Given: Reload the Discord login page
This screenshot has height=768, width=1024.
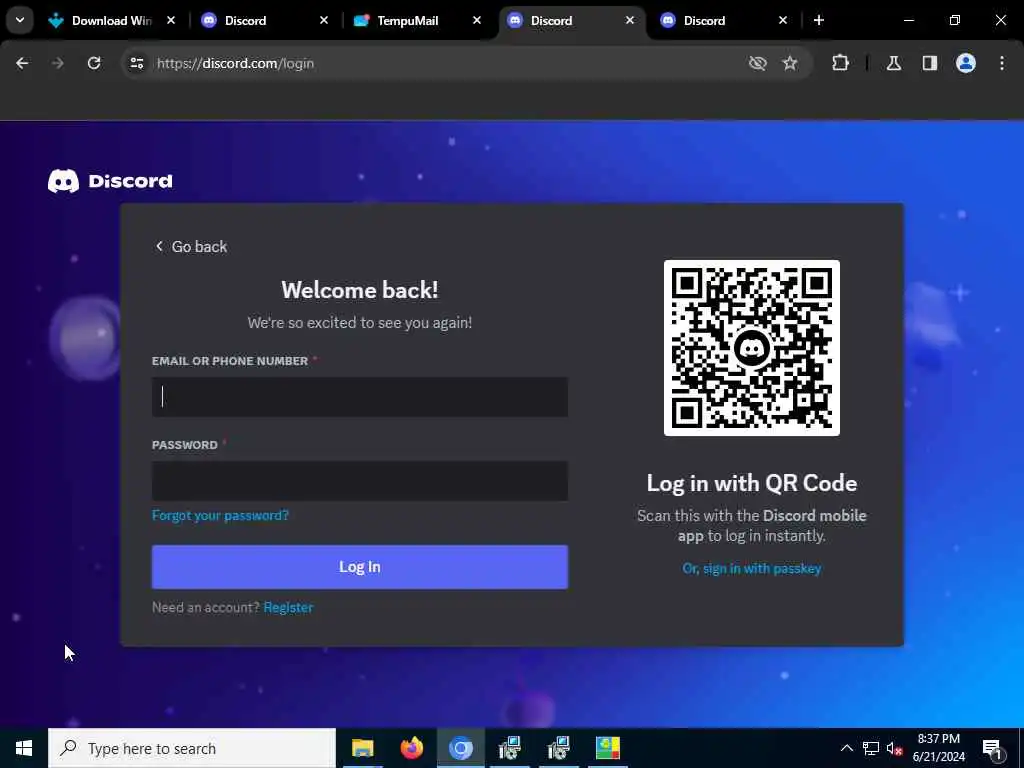Looking at the screenshot, I should (x=94, y=63).
